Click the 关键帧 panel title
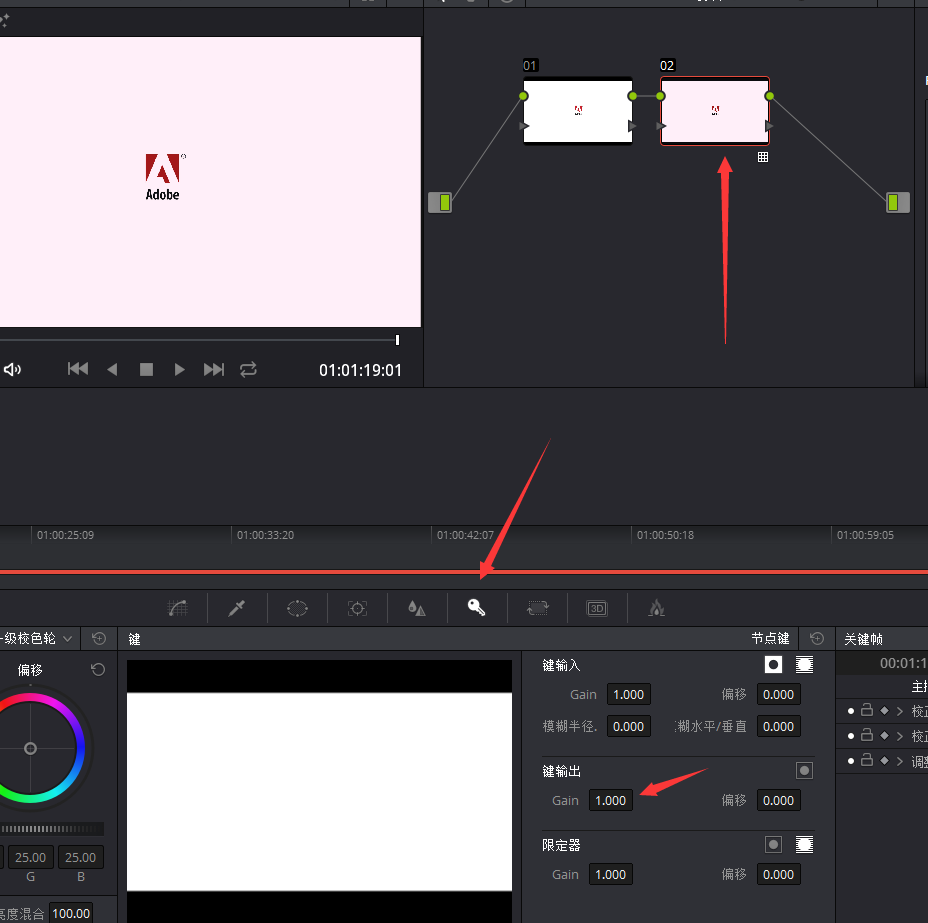 [863, 639]
